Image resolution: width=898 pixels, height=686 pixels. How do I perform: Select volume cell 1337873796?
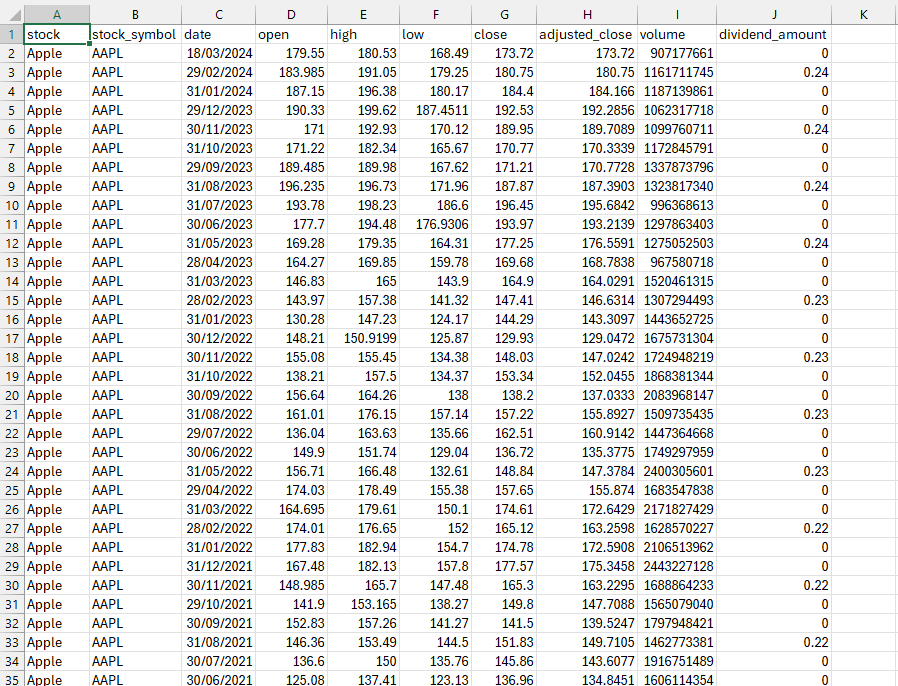tap(677, 167)
